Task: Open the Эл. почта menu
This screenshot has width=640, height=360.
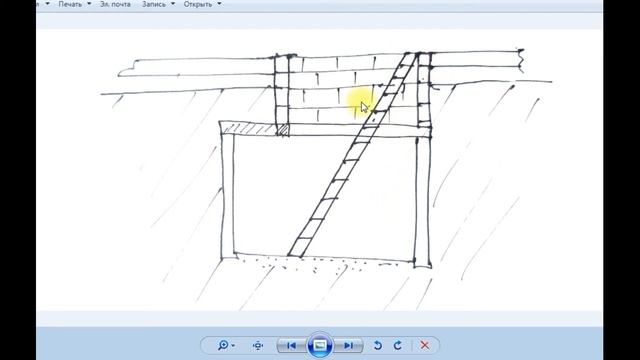Action: pos(115,4)
